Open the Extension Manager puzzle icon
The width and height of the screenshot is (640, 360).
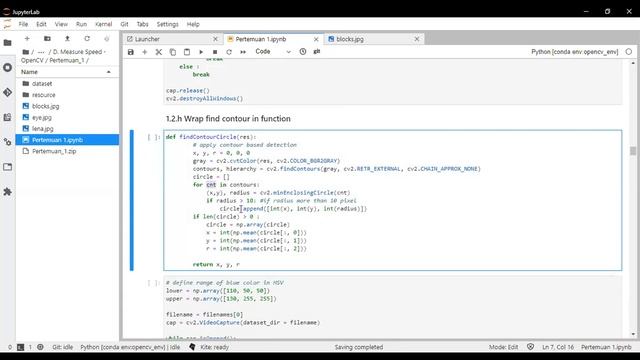(7, 191)
